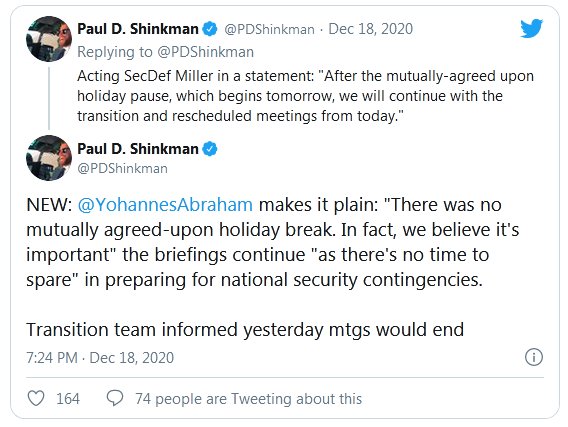
Task: Open Paul D. Shinkman name in top reply
Action: click(x=138, y=29)
